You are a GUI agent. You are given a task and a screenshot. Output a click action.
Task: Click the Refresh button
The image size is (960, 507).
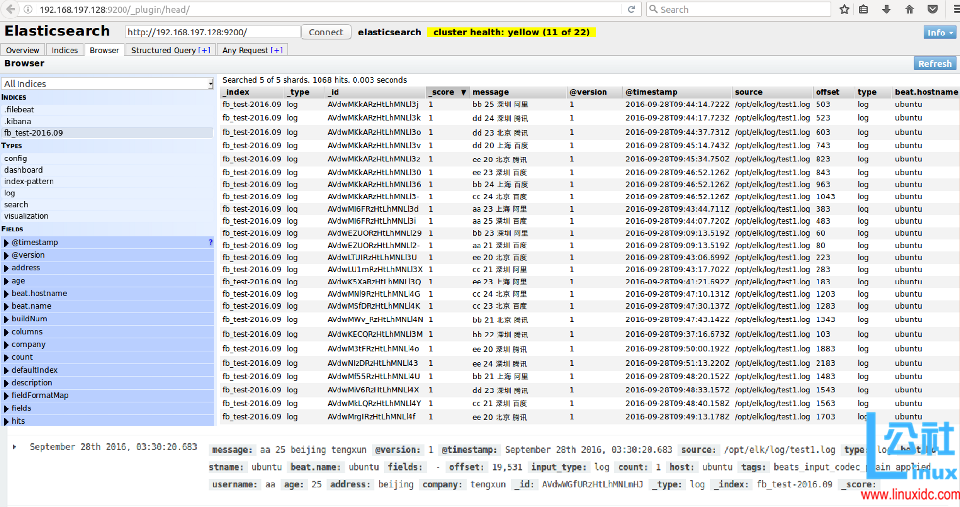935,63
